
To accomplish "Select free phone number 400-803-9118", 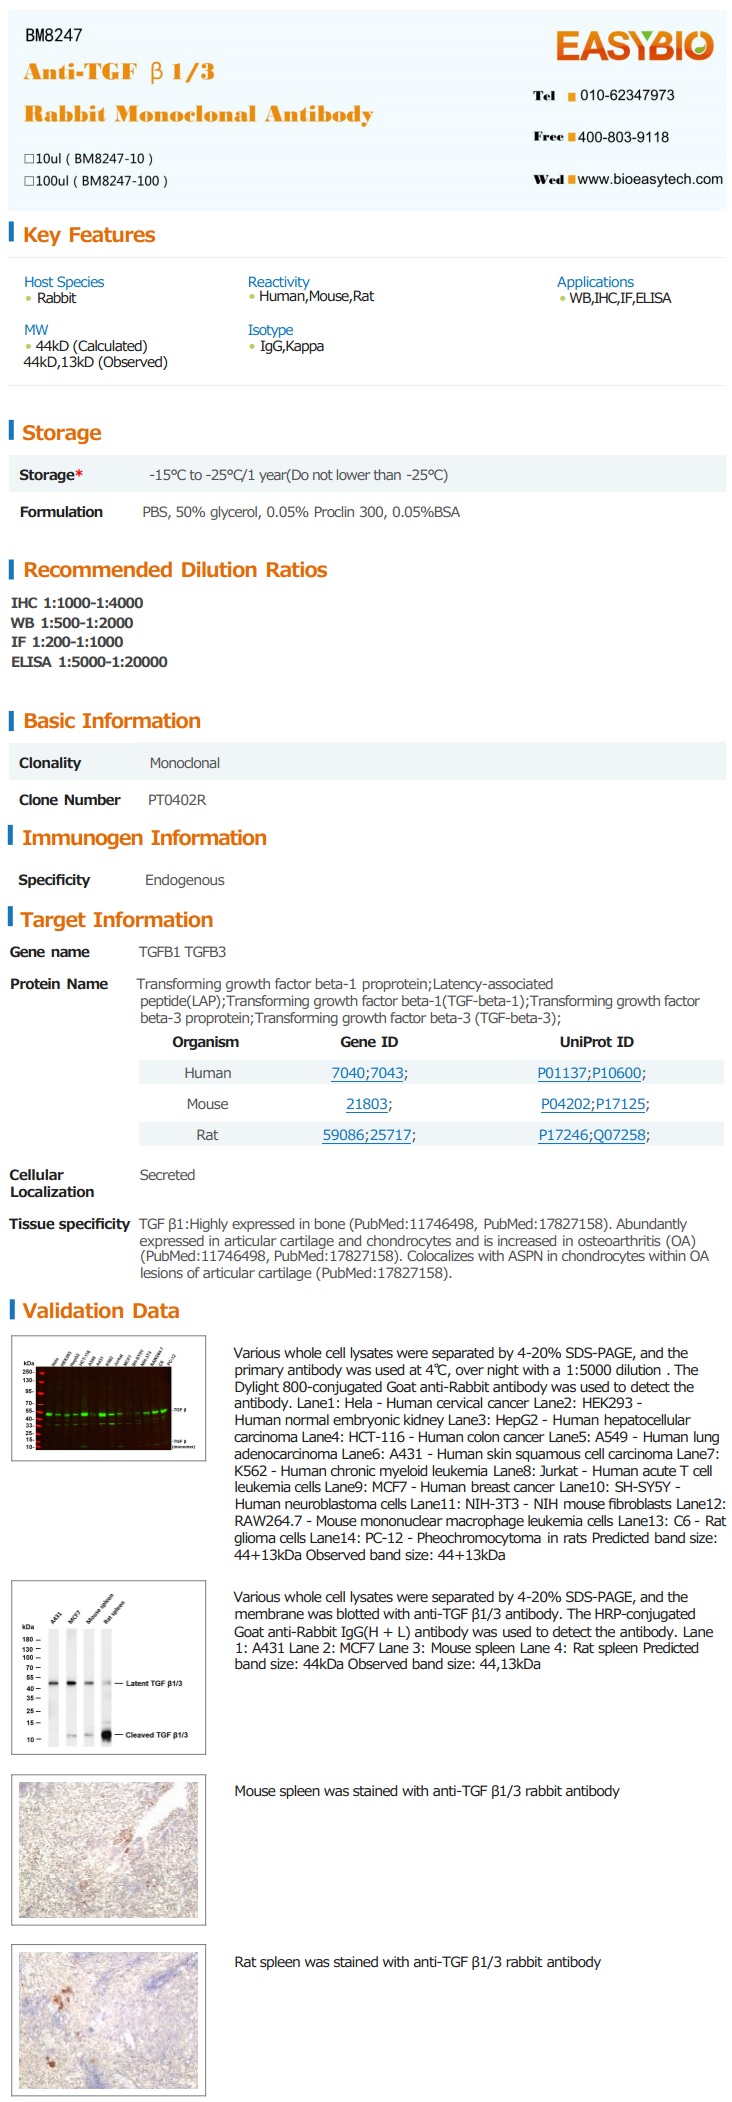I will tap(623, 137).
